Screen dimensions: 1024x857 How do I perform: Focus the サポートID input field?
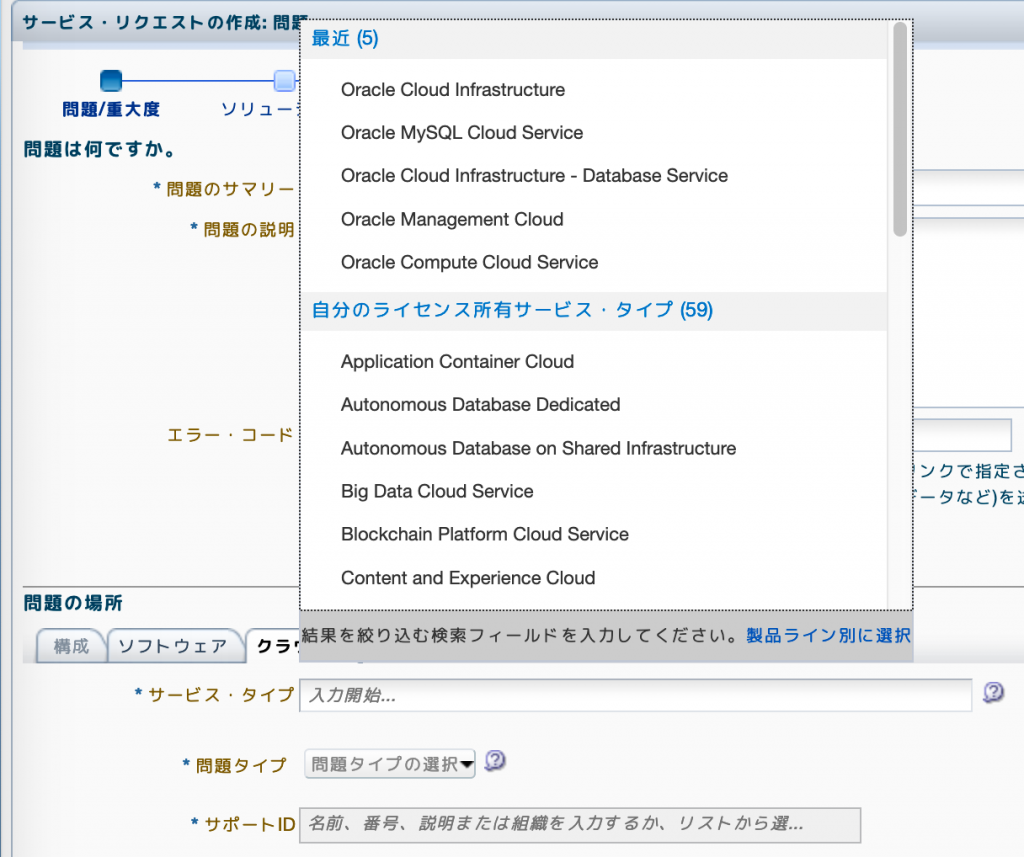click(580, 825)
